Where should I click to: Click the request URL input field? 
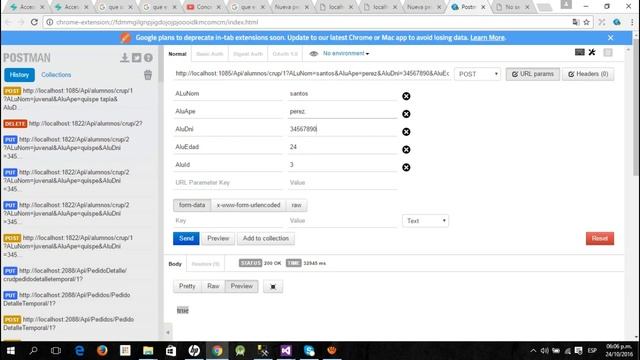(x=312, y=73)
